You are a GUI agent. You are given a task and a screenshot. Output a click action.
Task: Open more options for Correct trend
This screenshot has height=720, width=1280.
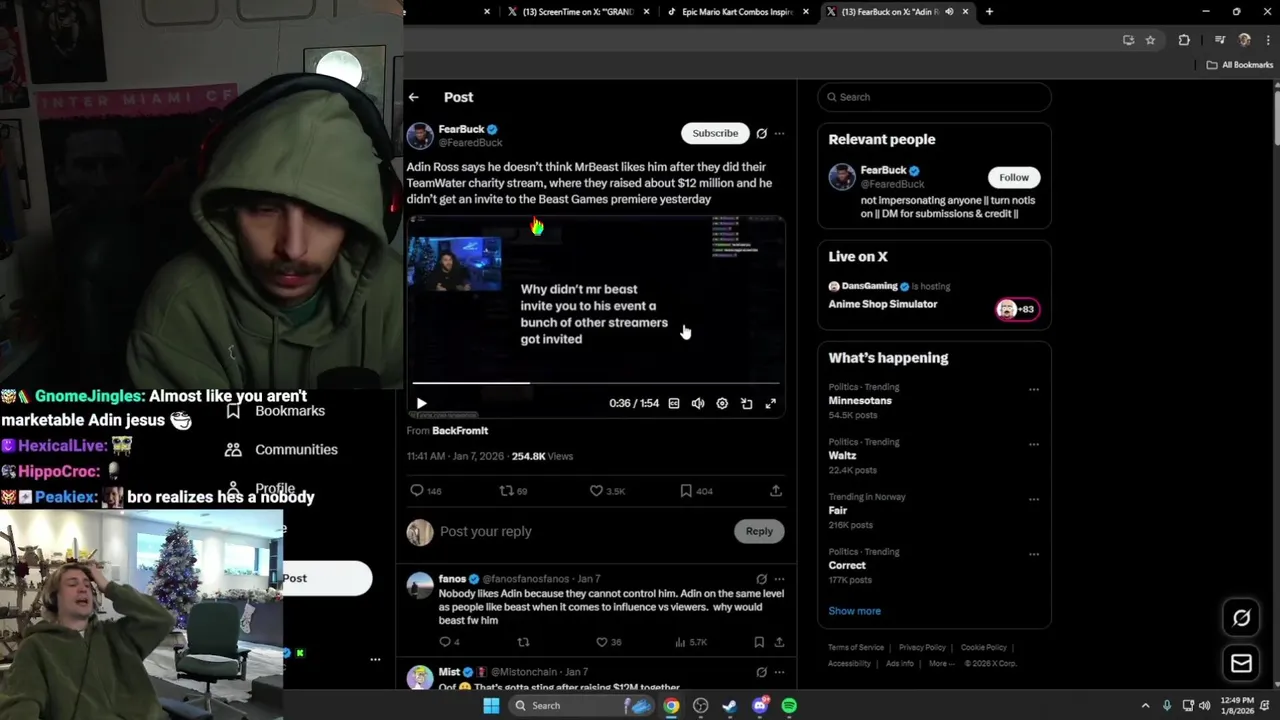coord(1034,554)
